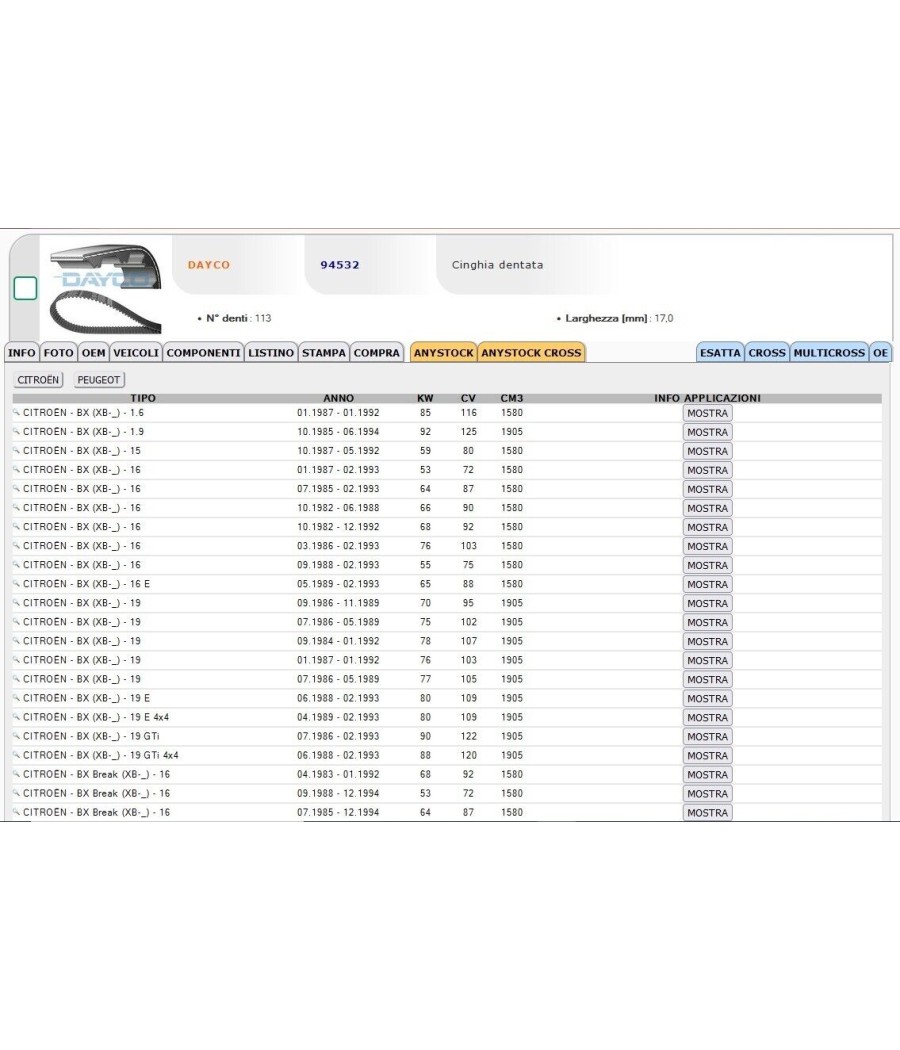Click magnifier icon on BX 19 E row
Image resolution: width=900 pixels, height=1050 pixels.
tap(17, 698)
